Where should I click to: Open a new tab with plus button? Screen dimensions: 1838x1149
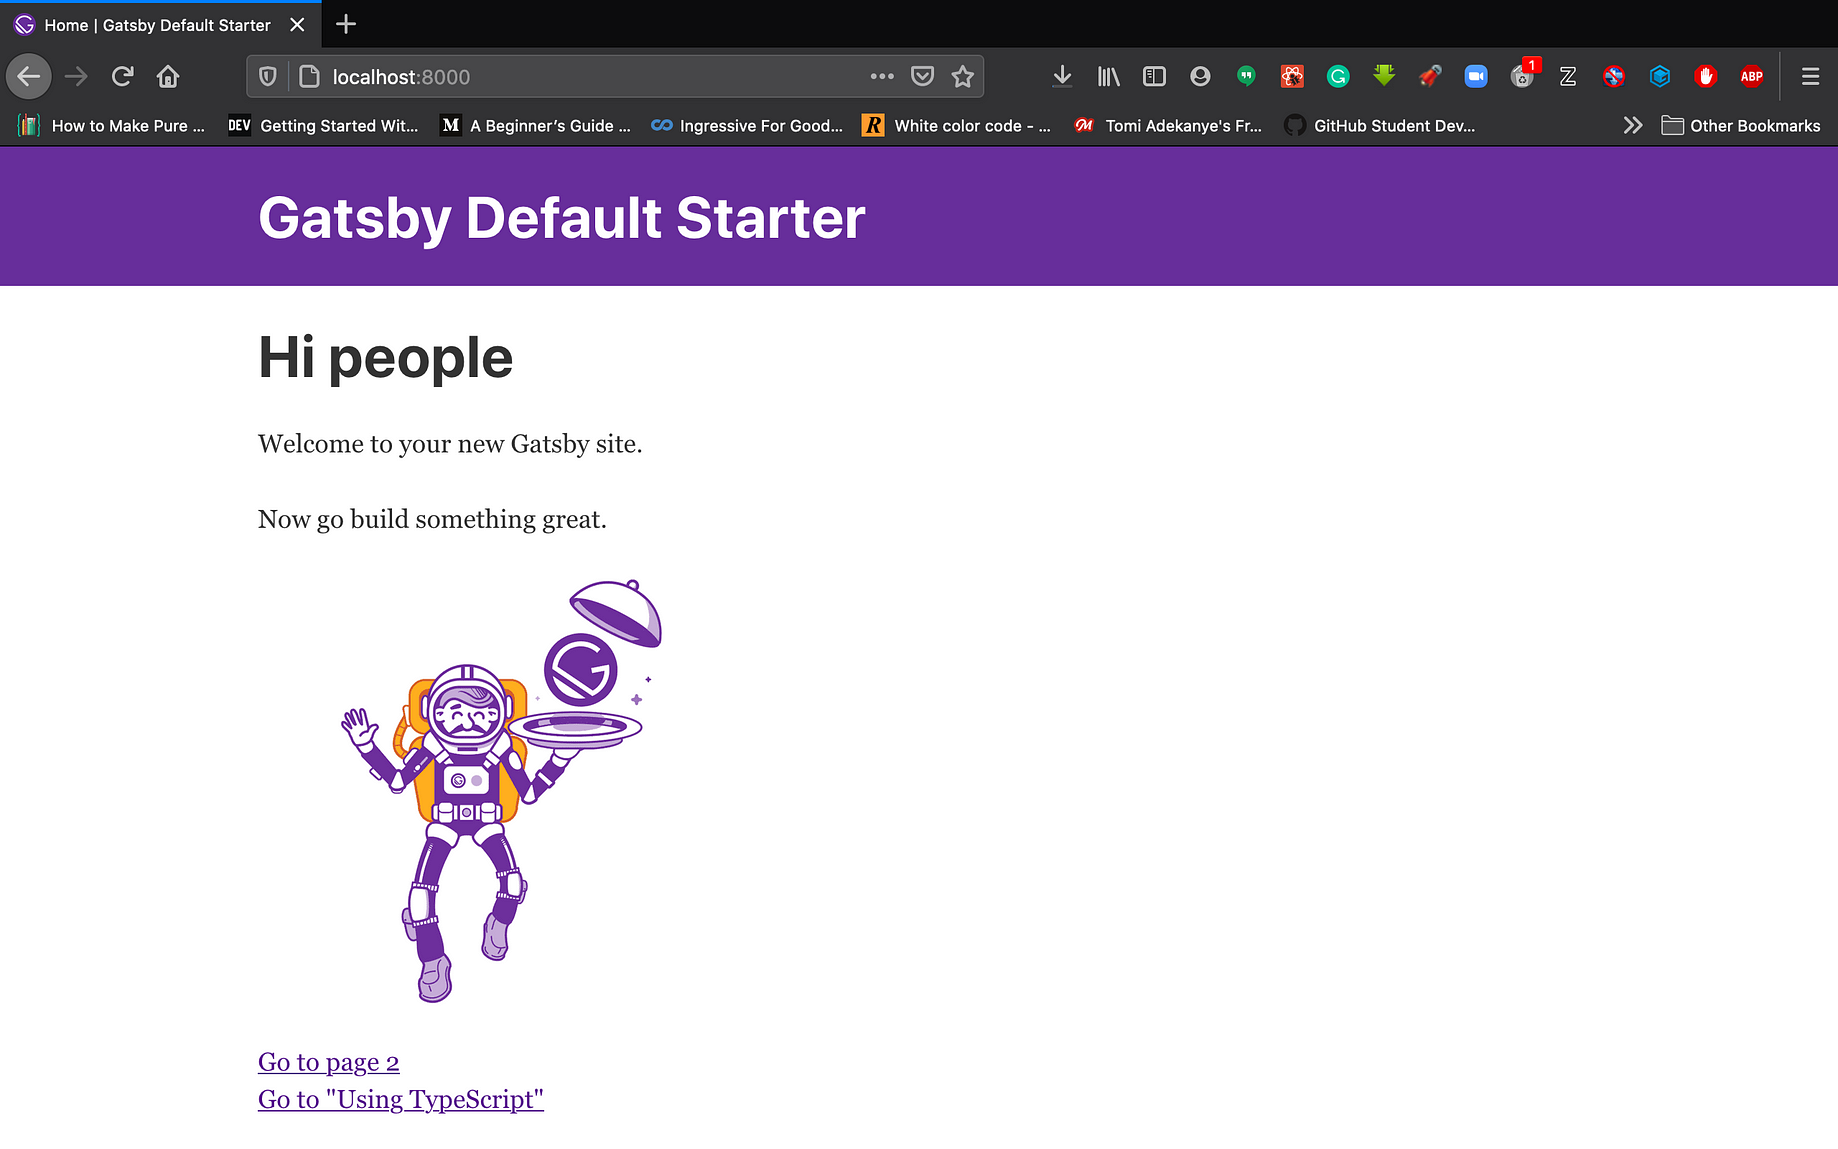click(346, 24)
